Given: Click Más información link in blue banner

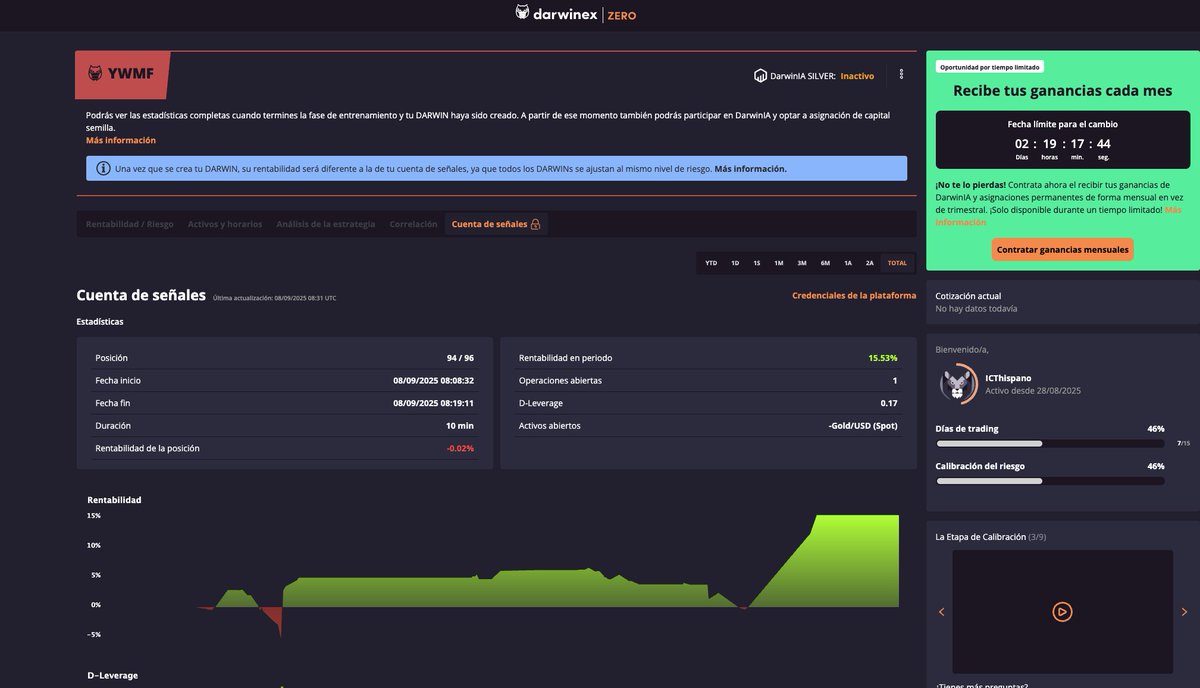Looking at the screenshot, I should 750,168.
